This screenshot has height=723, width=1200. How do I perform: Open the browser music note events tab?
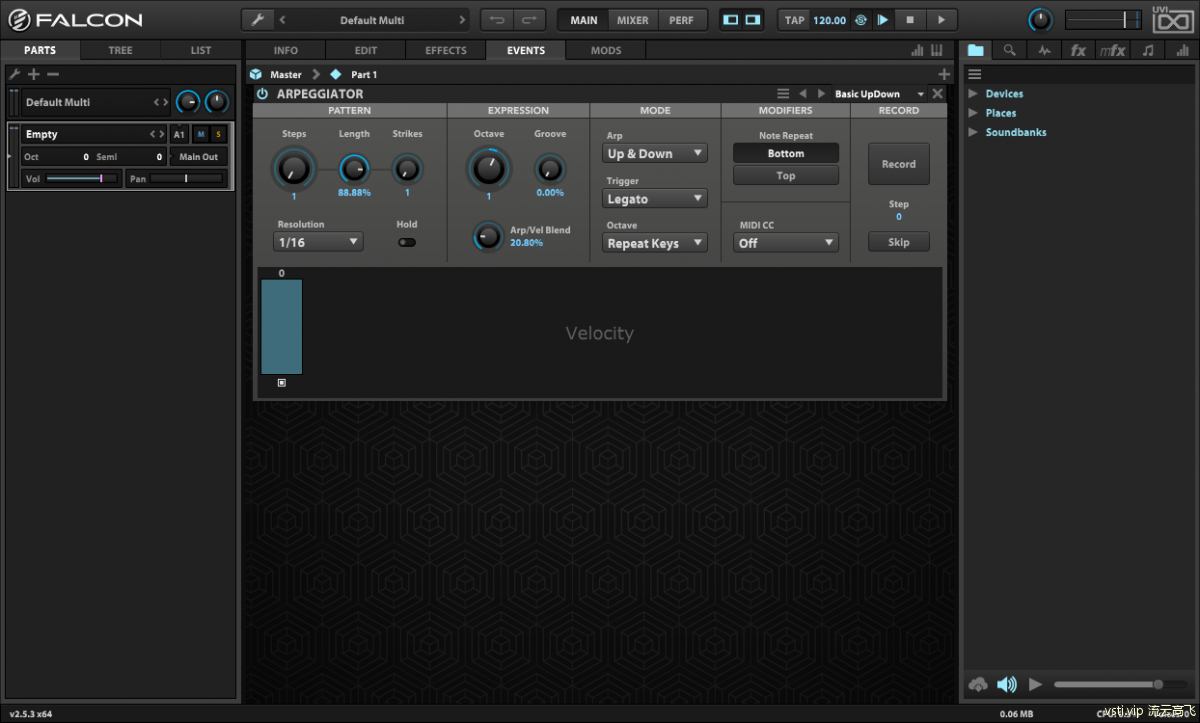(1147, 50)
